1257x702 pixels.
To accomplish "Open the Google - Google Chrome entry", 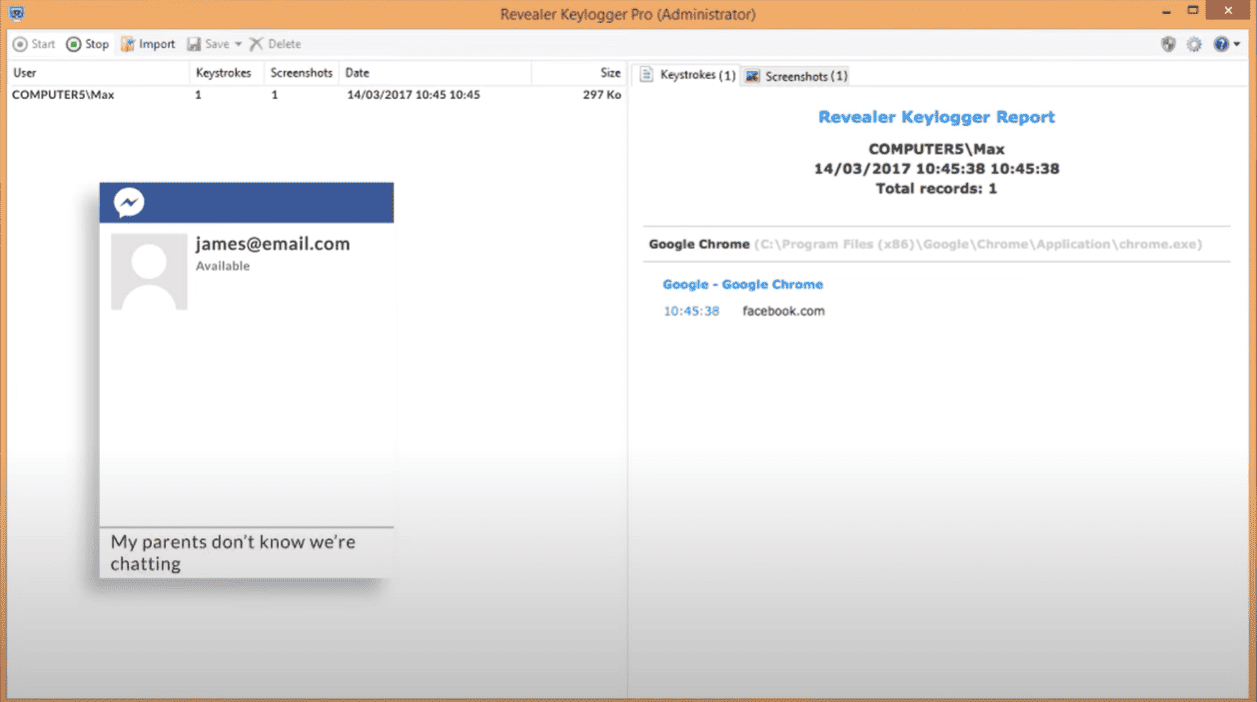I will tap(742, 284).
